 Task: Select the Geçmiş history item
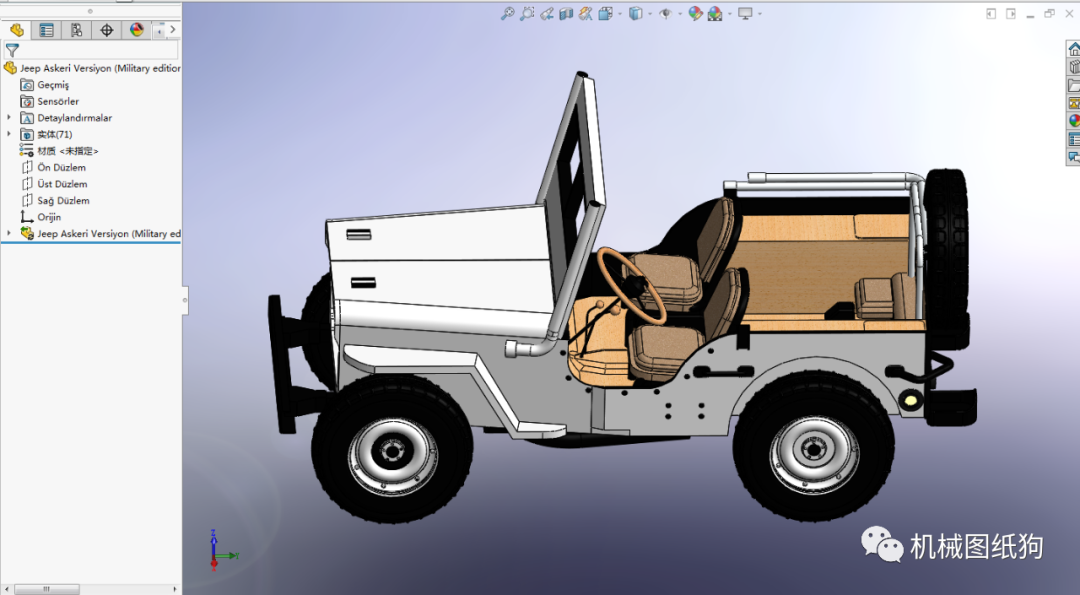45,85
